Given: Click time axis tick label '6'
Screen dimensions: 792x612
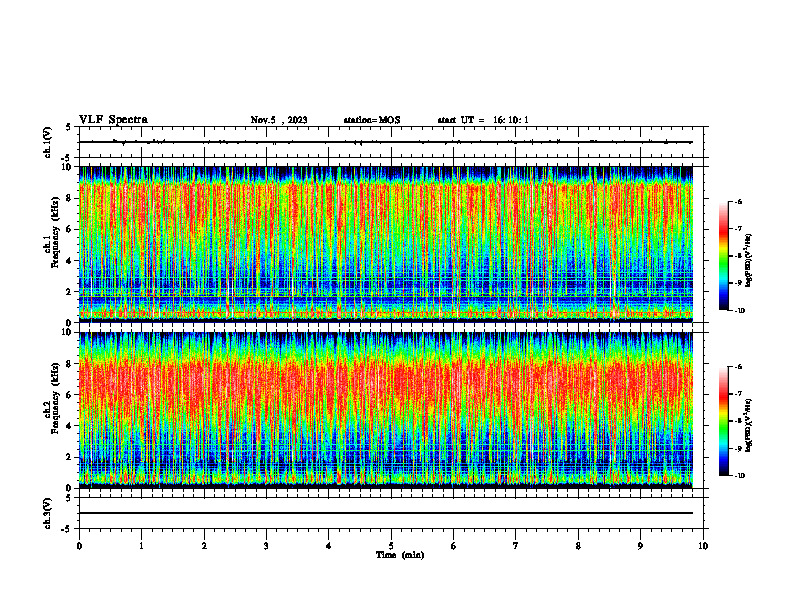Looking at the screenshot, I should pos(454,546).
